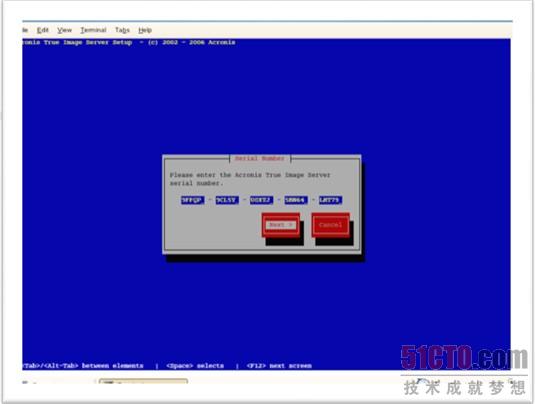Select the third serial number field
535x404 pixels.
coord(261,200)
